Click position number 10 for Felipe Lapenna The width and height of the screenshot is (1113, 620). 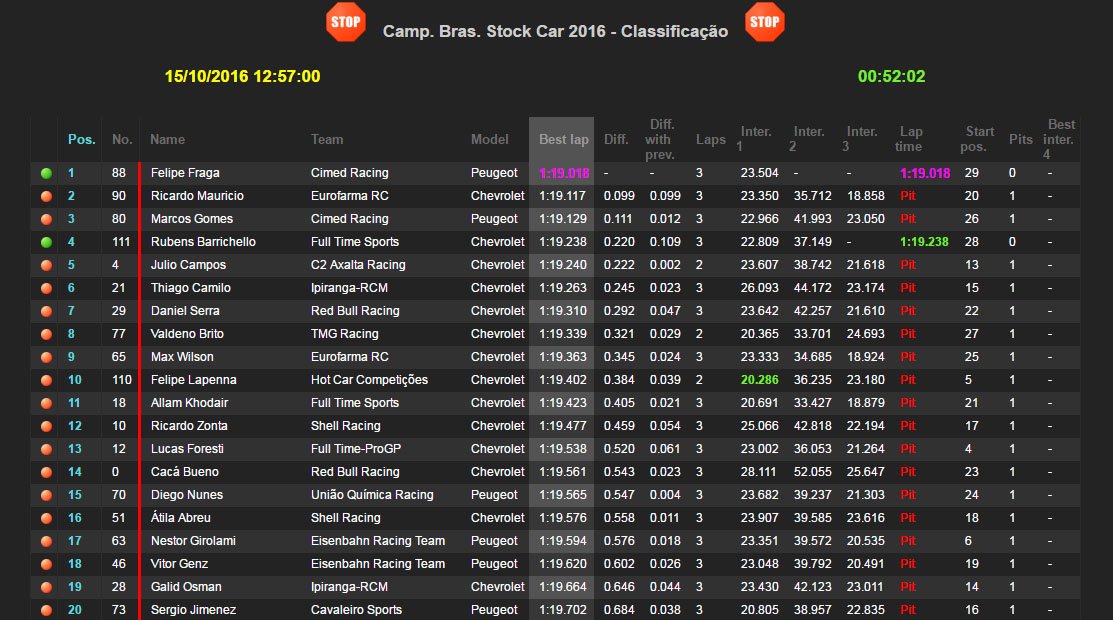(75, 380)
